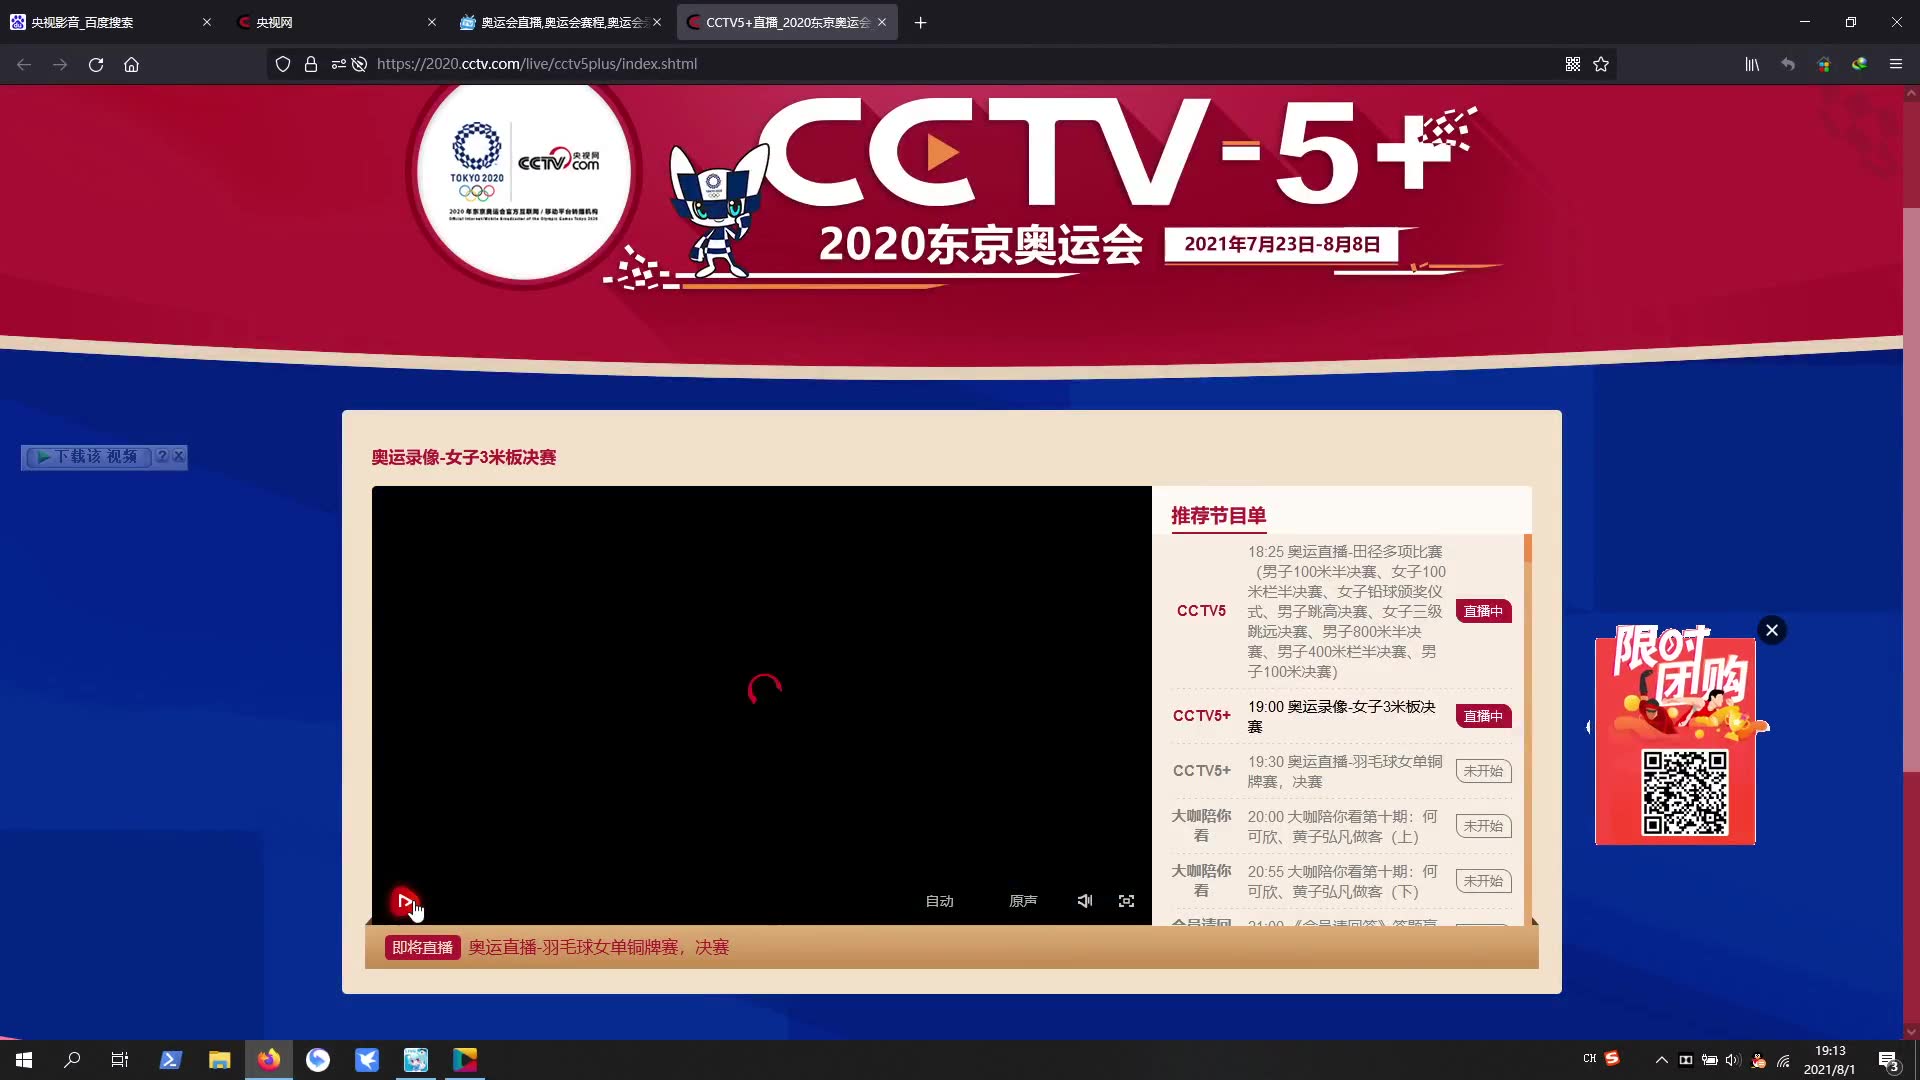
Task: Click the CCTV.com Tokyo 2020 logo
Action: pos(524,172)
